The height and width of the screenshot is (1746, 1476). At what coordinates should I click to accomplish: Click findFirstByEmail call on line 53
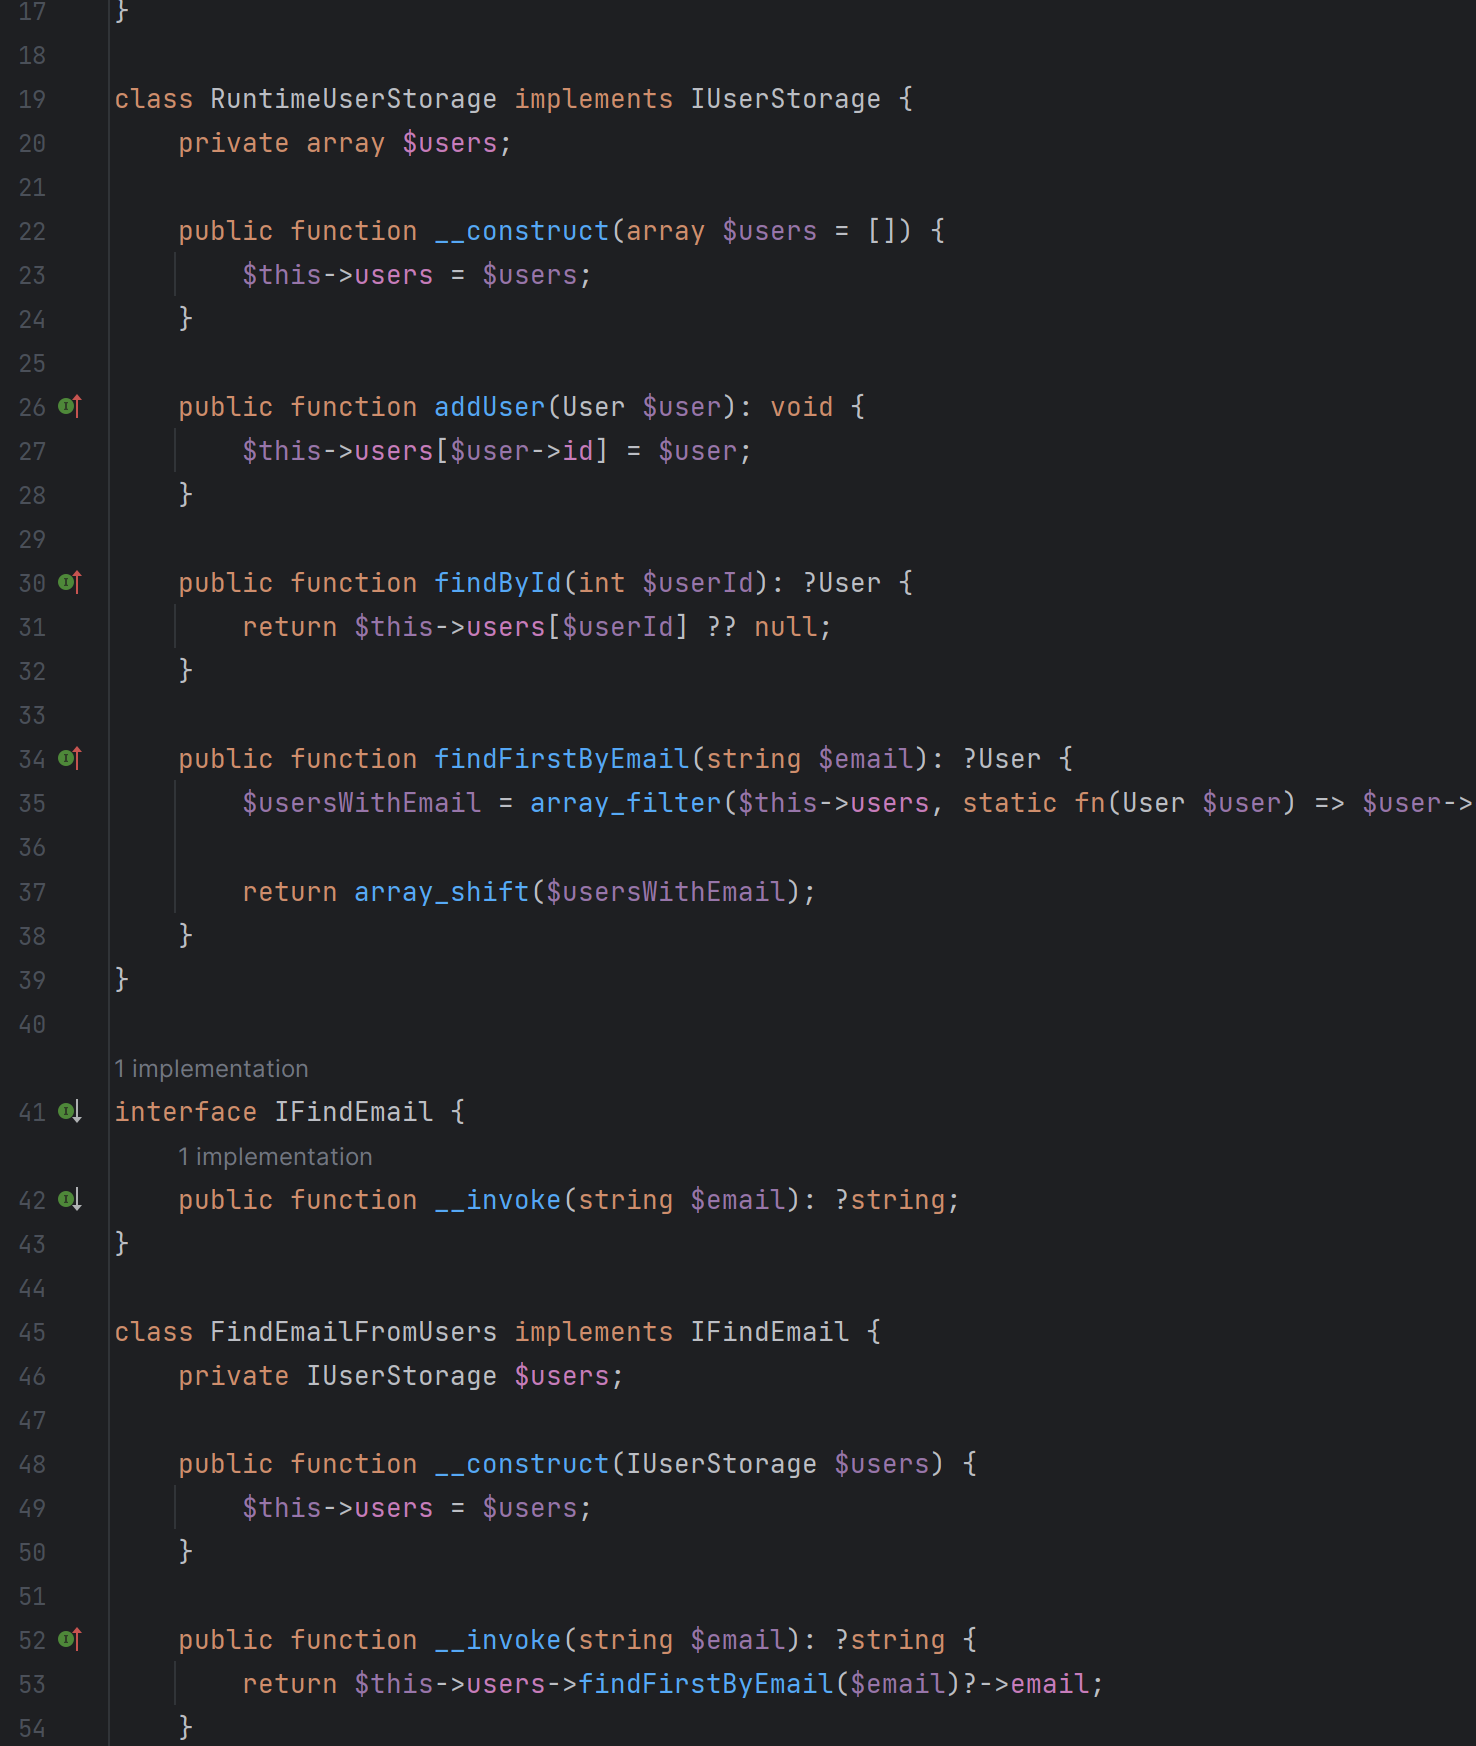click(x=706, y=1684)
